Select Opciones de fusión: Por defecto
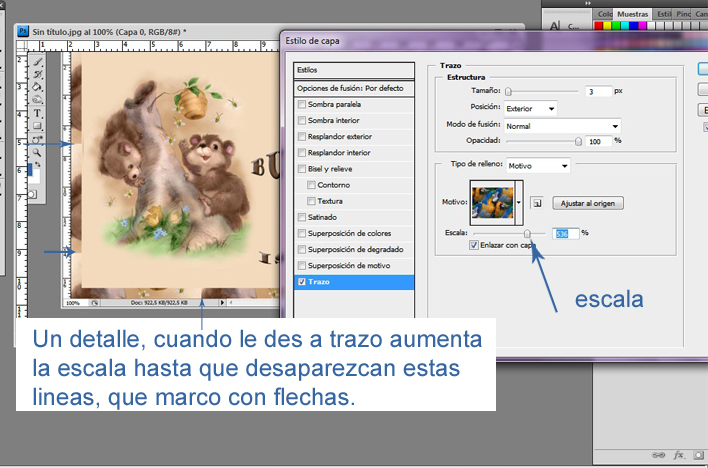Viewport: 708px width, 468px height. (x=354, y=89)
